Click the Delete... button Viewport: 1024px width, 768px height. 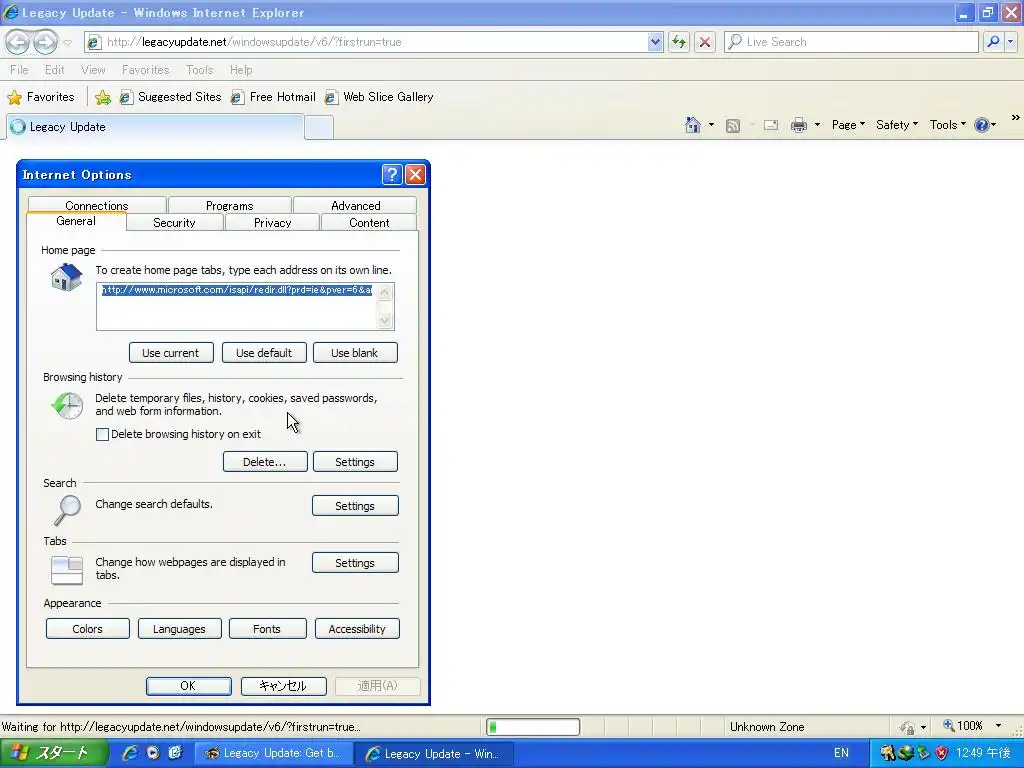pos(264,462)
